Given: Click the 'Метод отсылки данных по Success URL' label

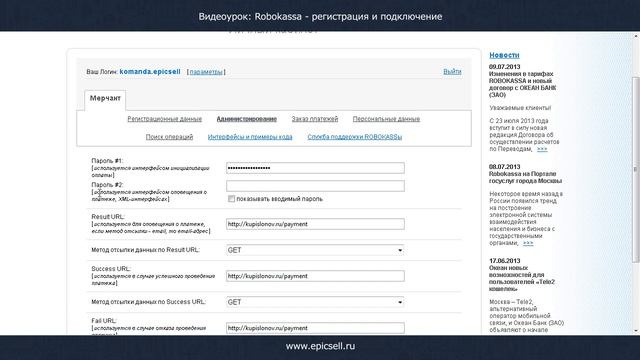Looking at the screenshot, I should click(149, 302).
